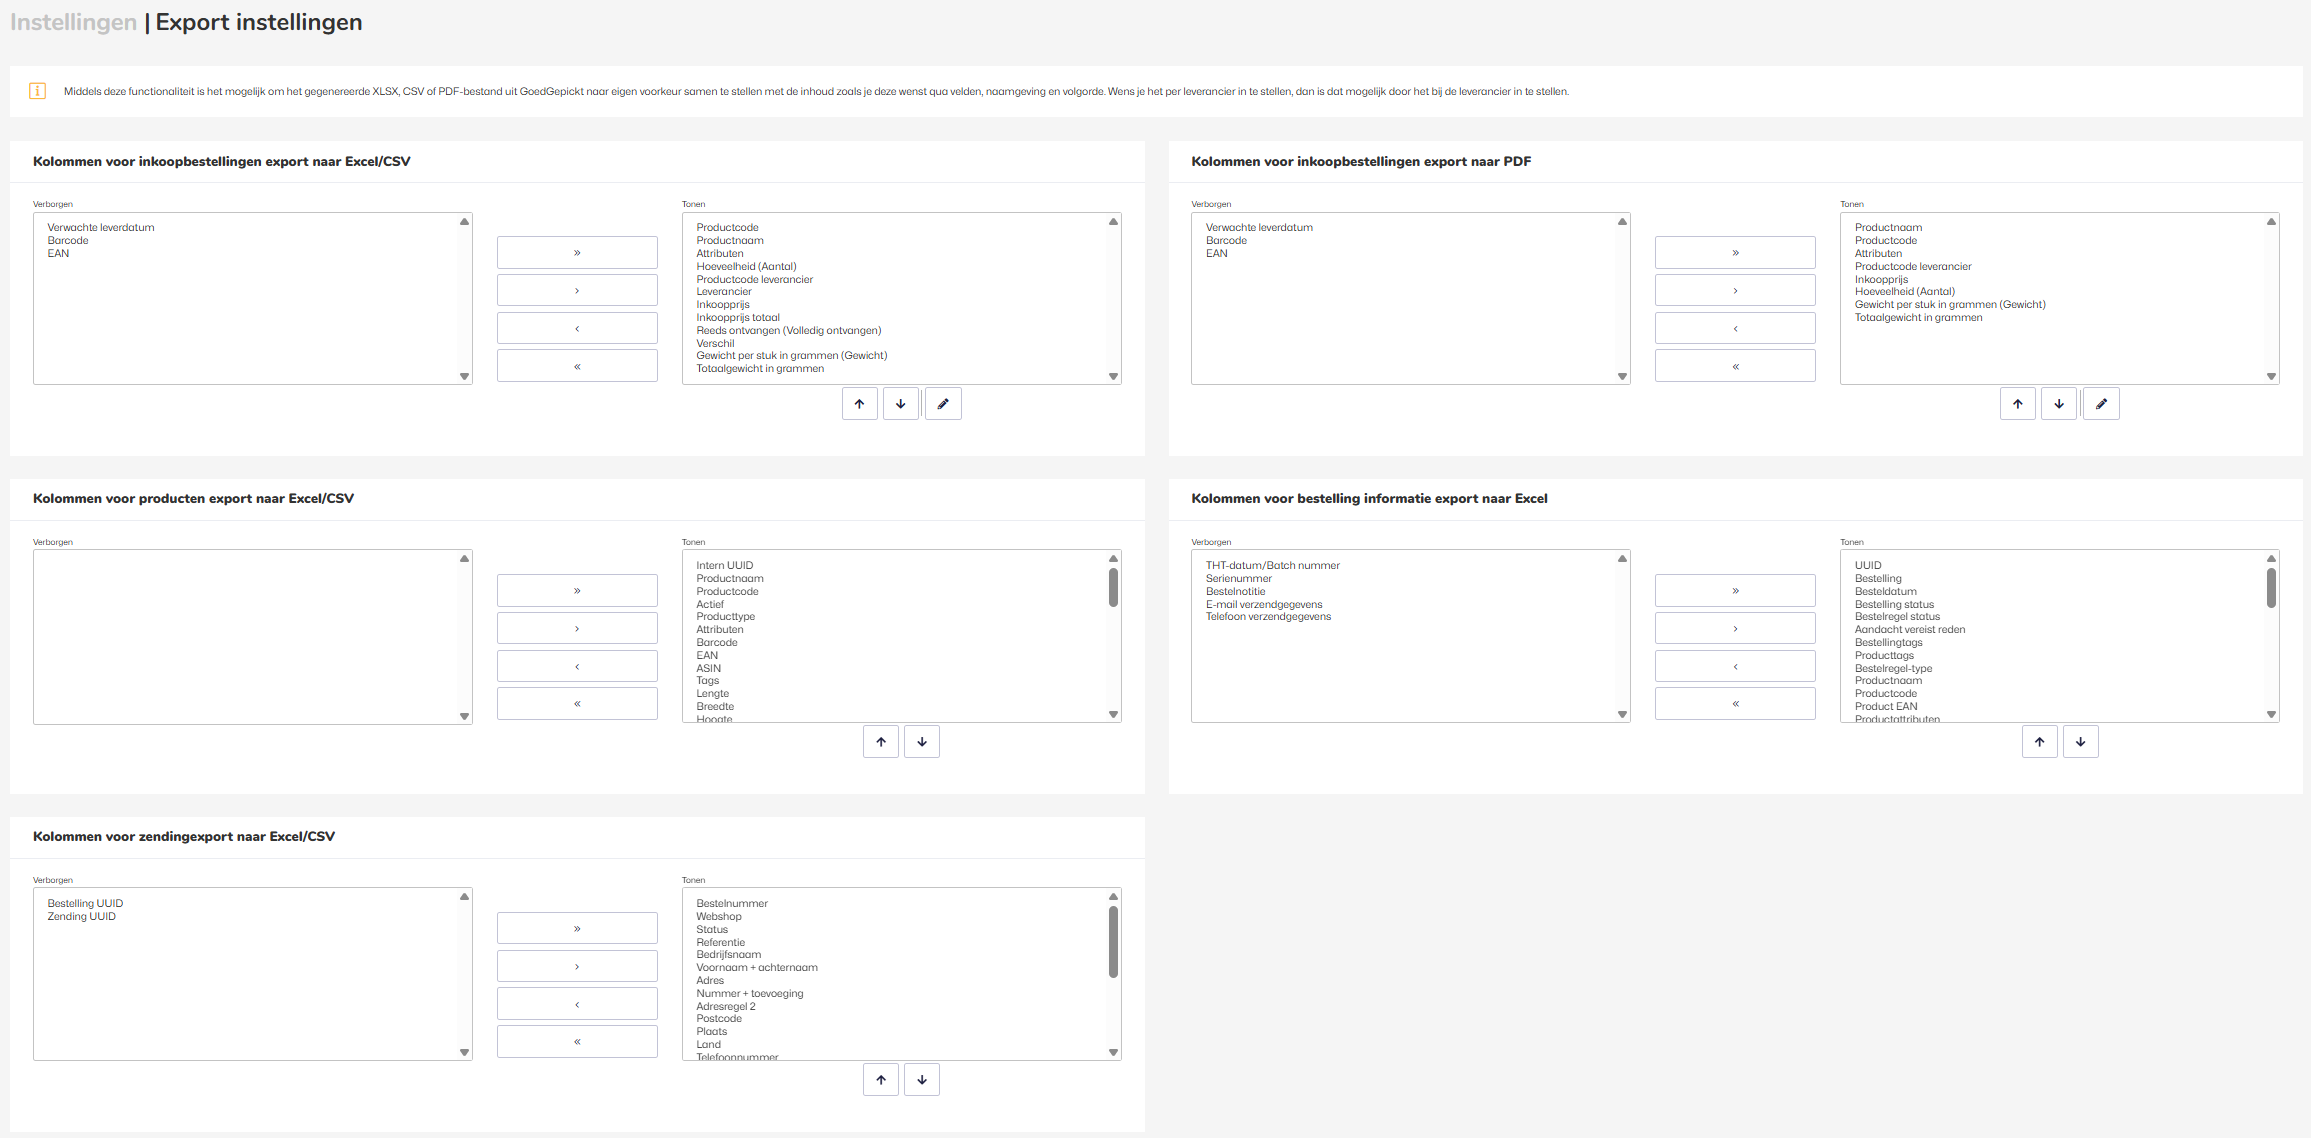Select 'Productcode leverancier' in PDF Tonen list
This screenshot has width=2311, height=1138.
point(1912,266)
